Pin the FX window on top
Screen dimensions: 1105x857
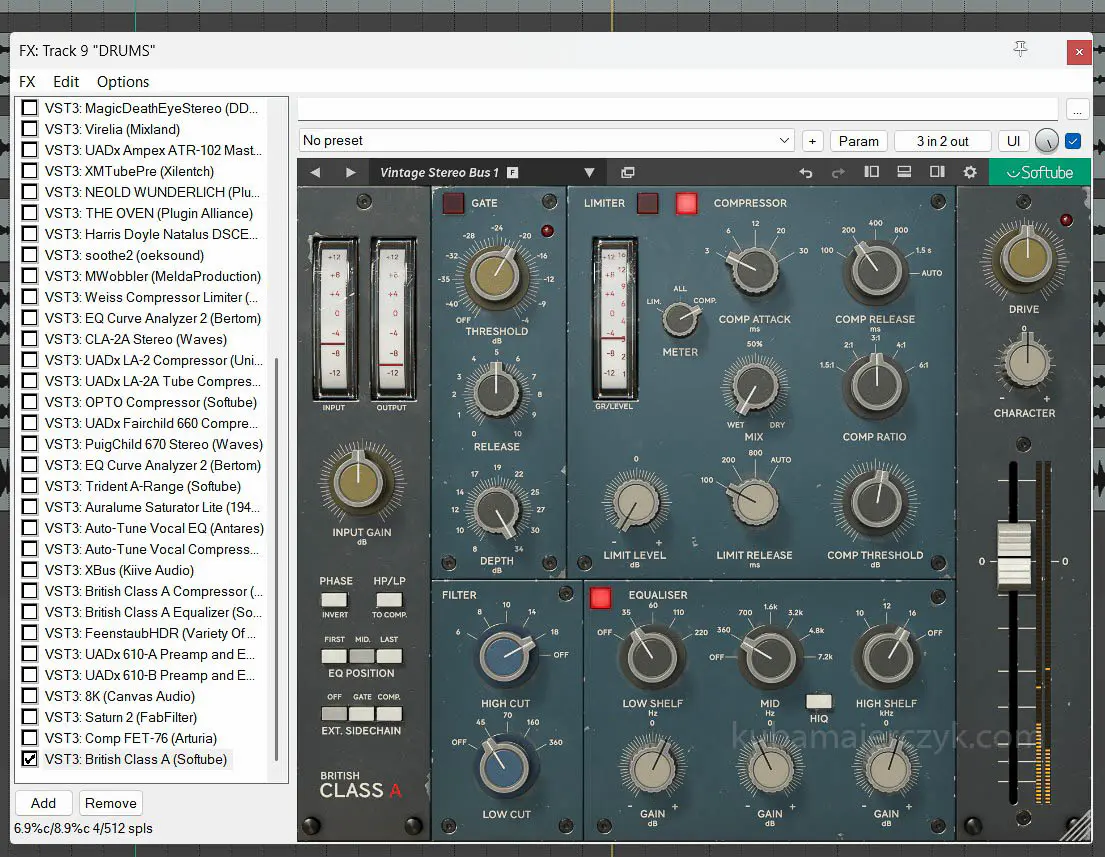(x=1020, y=50)
